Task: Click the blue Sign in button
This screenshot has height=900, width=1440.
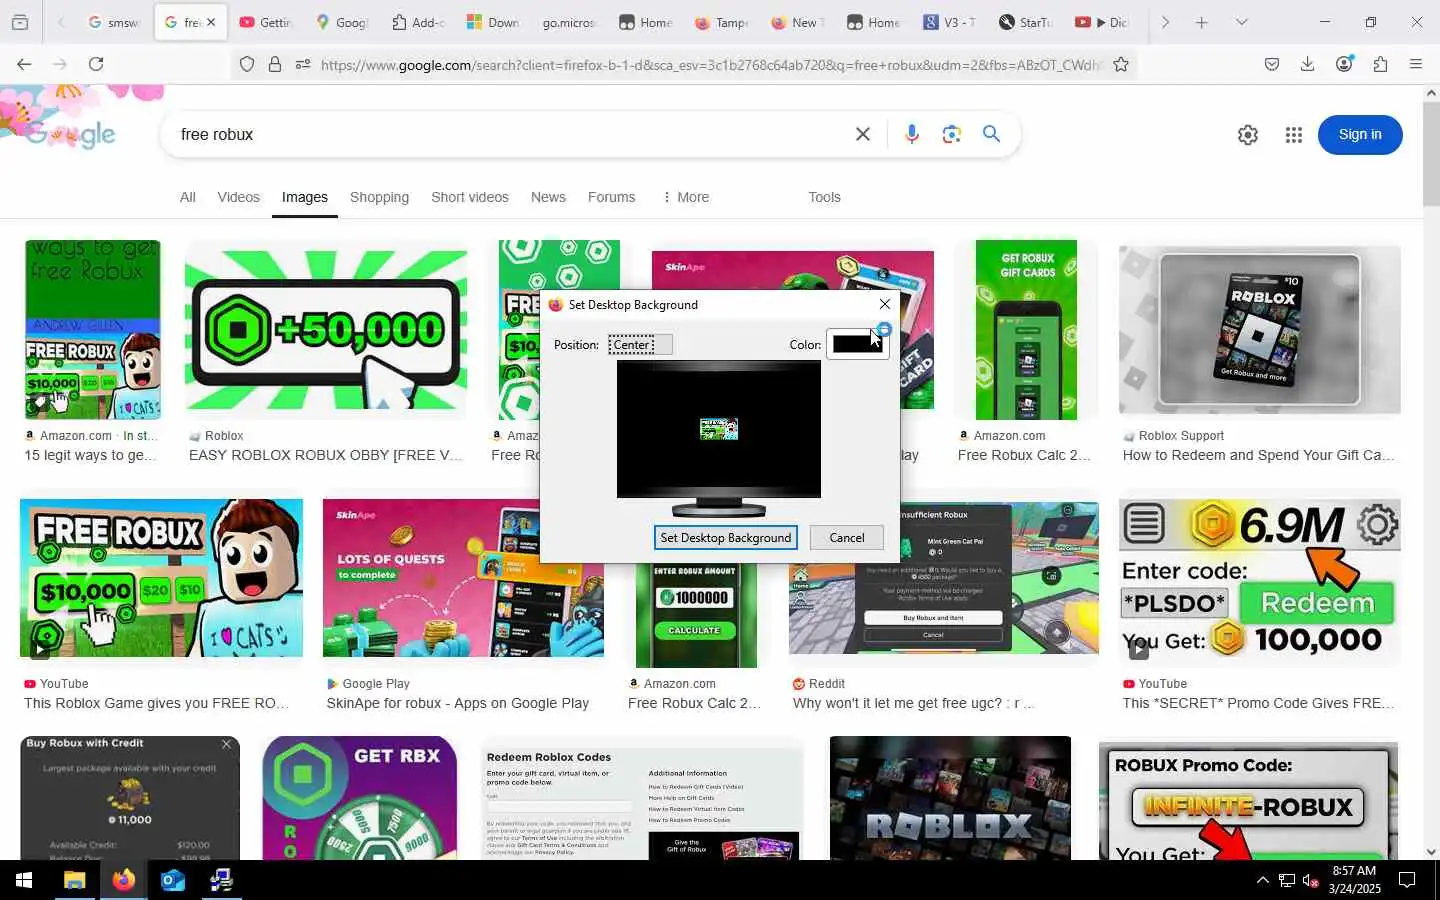Action: click(1360, 135)
